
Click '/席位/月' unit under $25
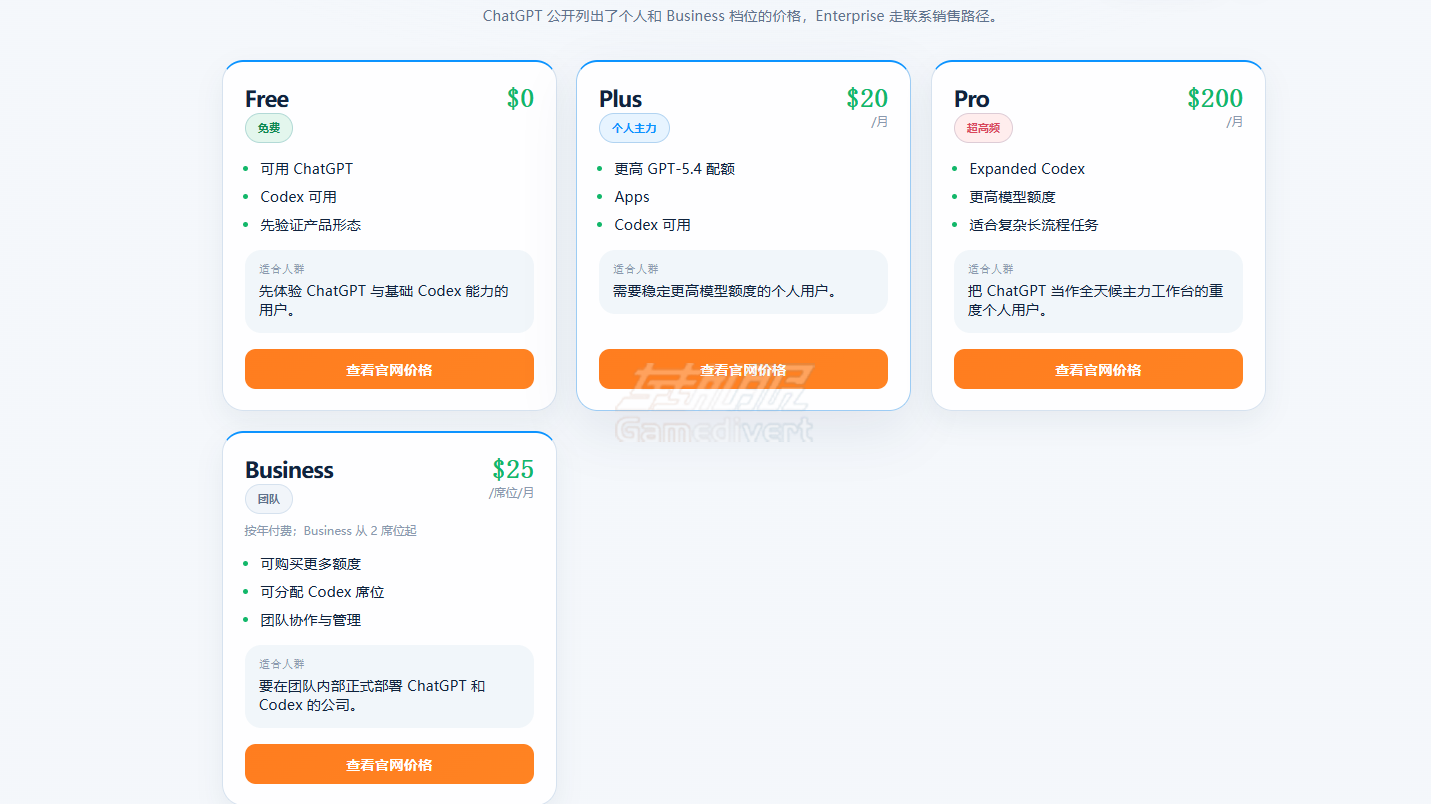[511, 493]
